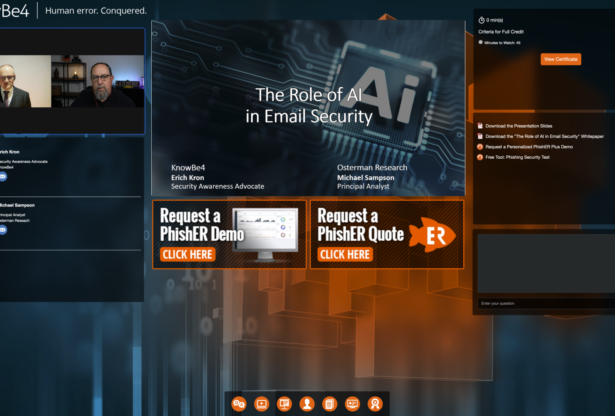Open Download the Presentation Slides link

coord(519,126)
